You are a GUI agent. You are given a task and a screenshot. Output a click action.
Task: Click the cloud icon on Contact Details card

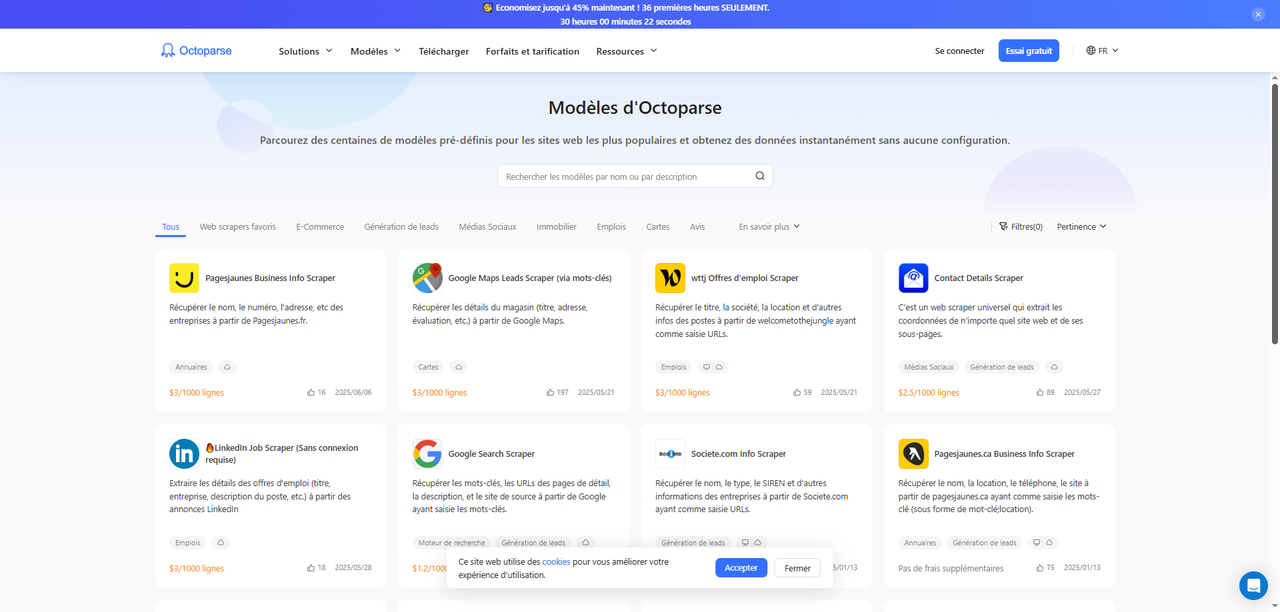[1054, 367]
